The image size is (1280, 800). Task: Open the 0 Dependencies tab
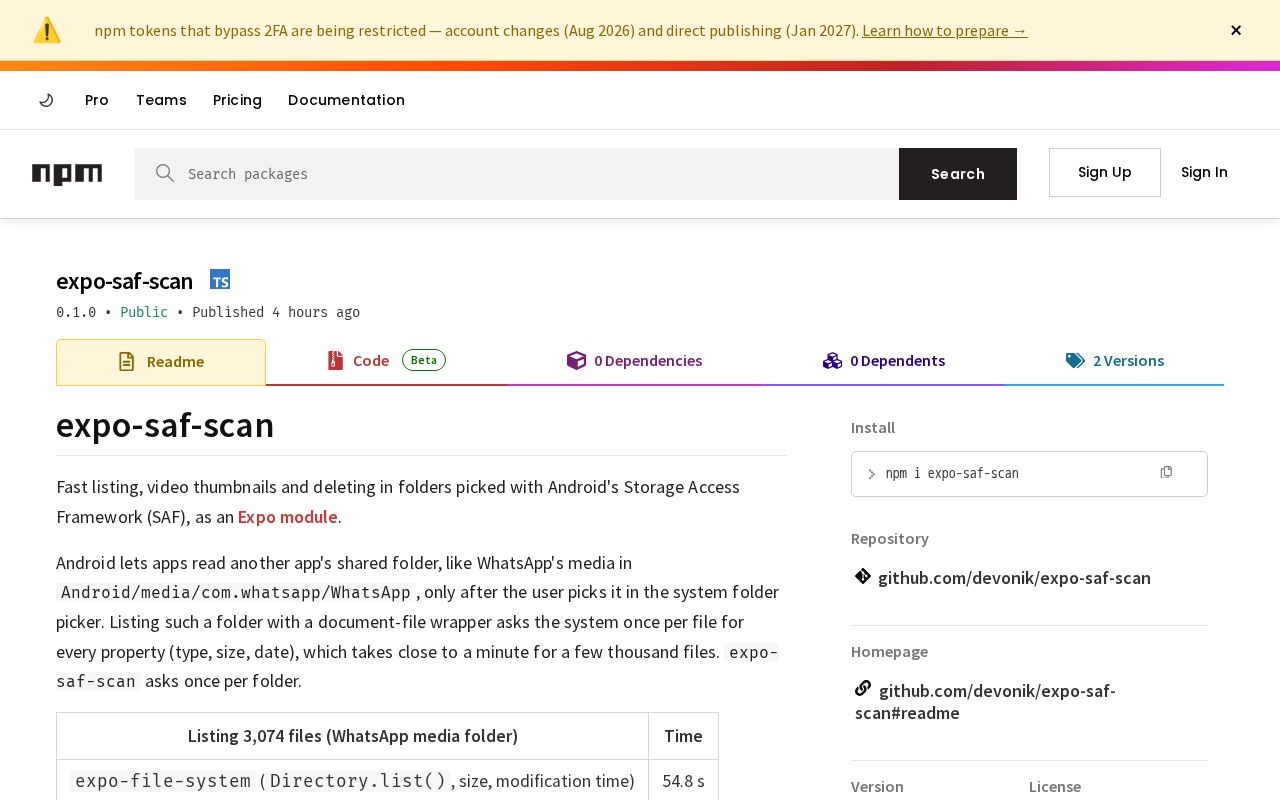tap(634, 361)
